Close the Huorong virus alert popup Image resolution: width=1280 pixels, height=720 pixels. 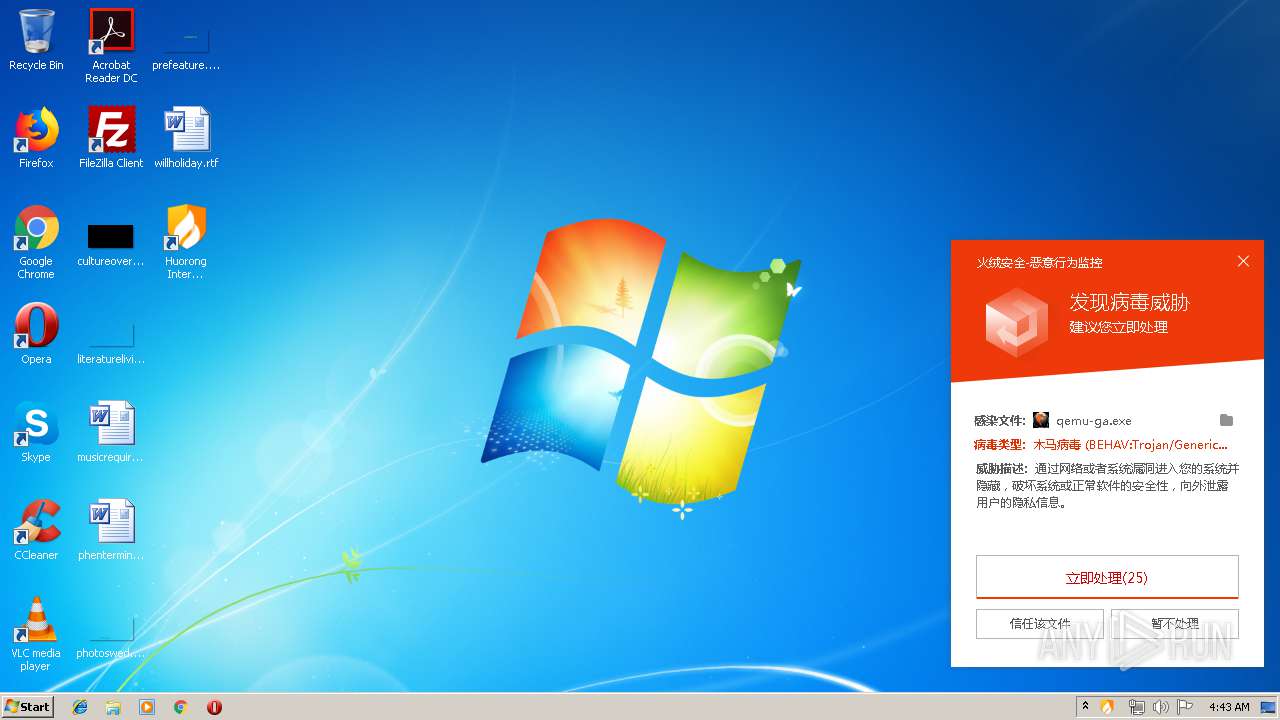coord(1243,261)
